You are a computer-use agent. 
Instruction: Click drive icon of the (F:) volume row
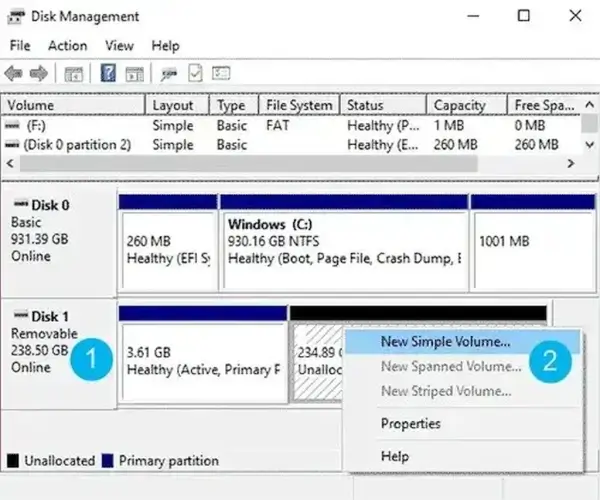tap(12, 125)
